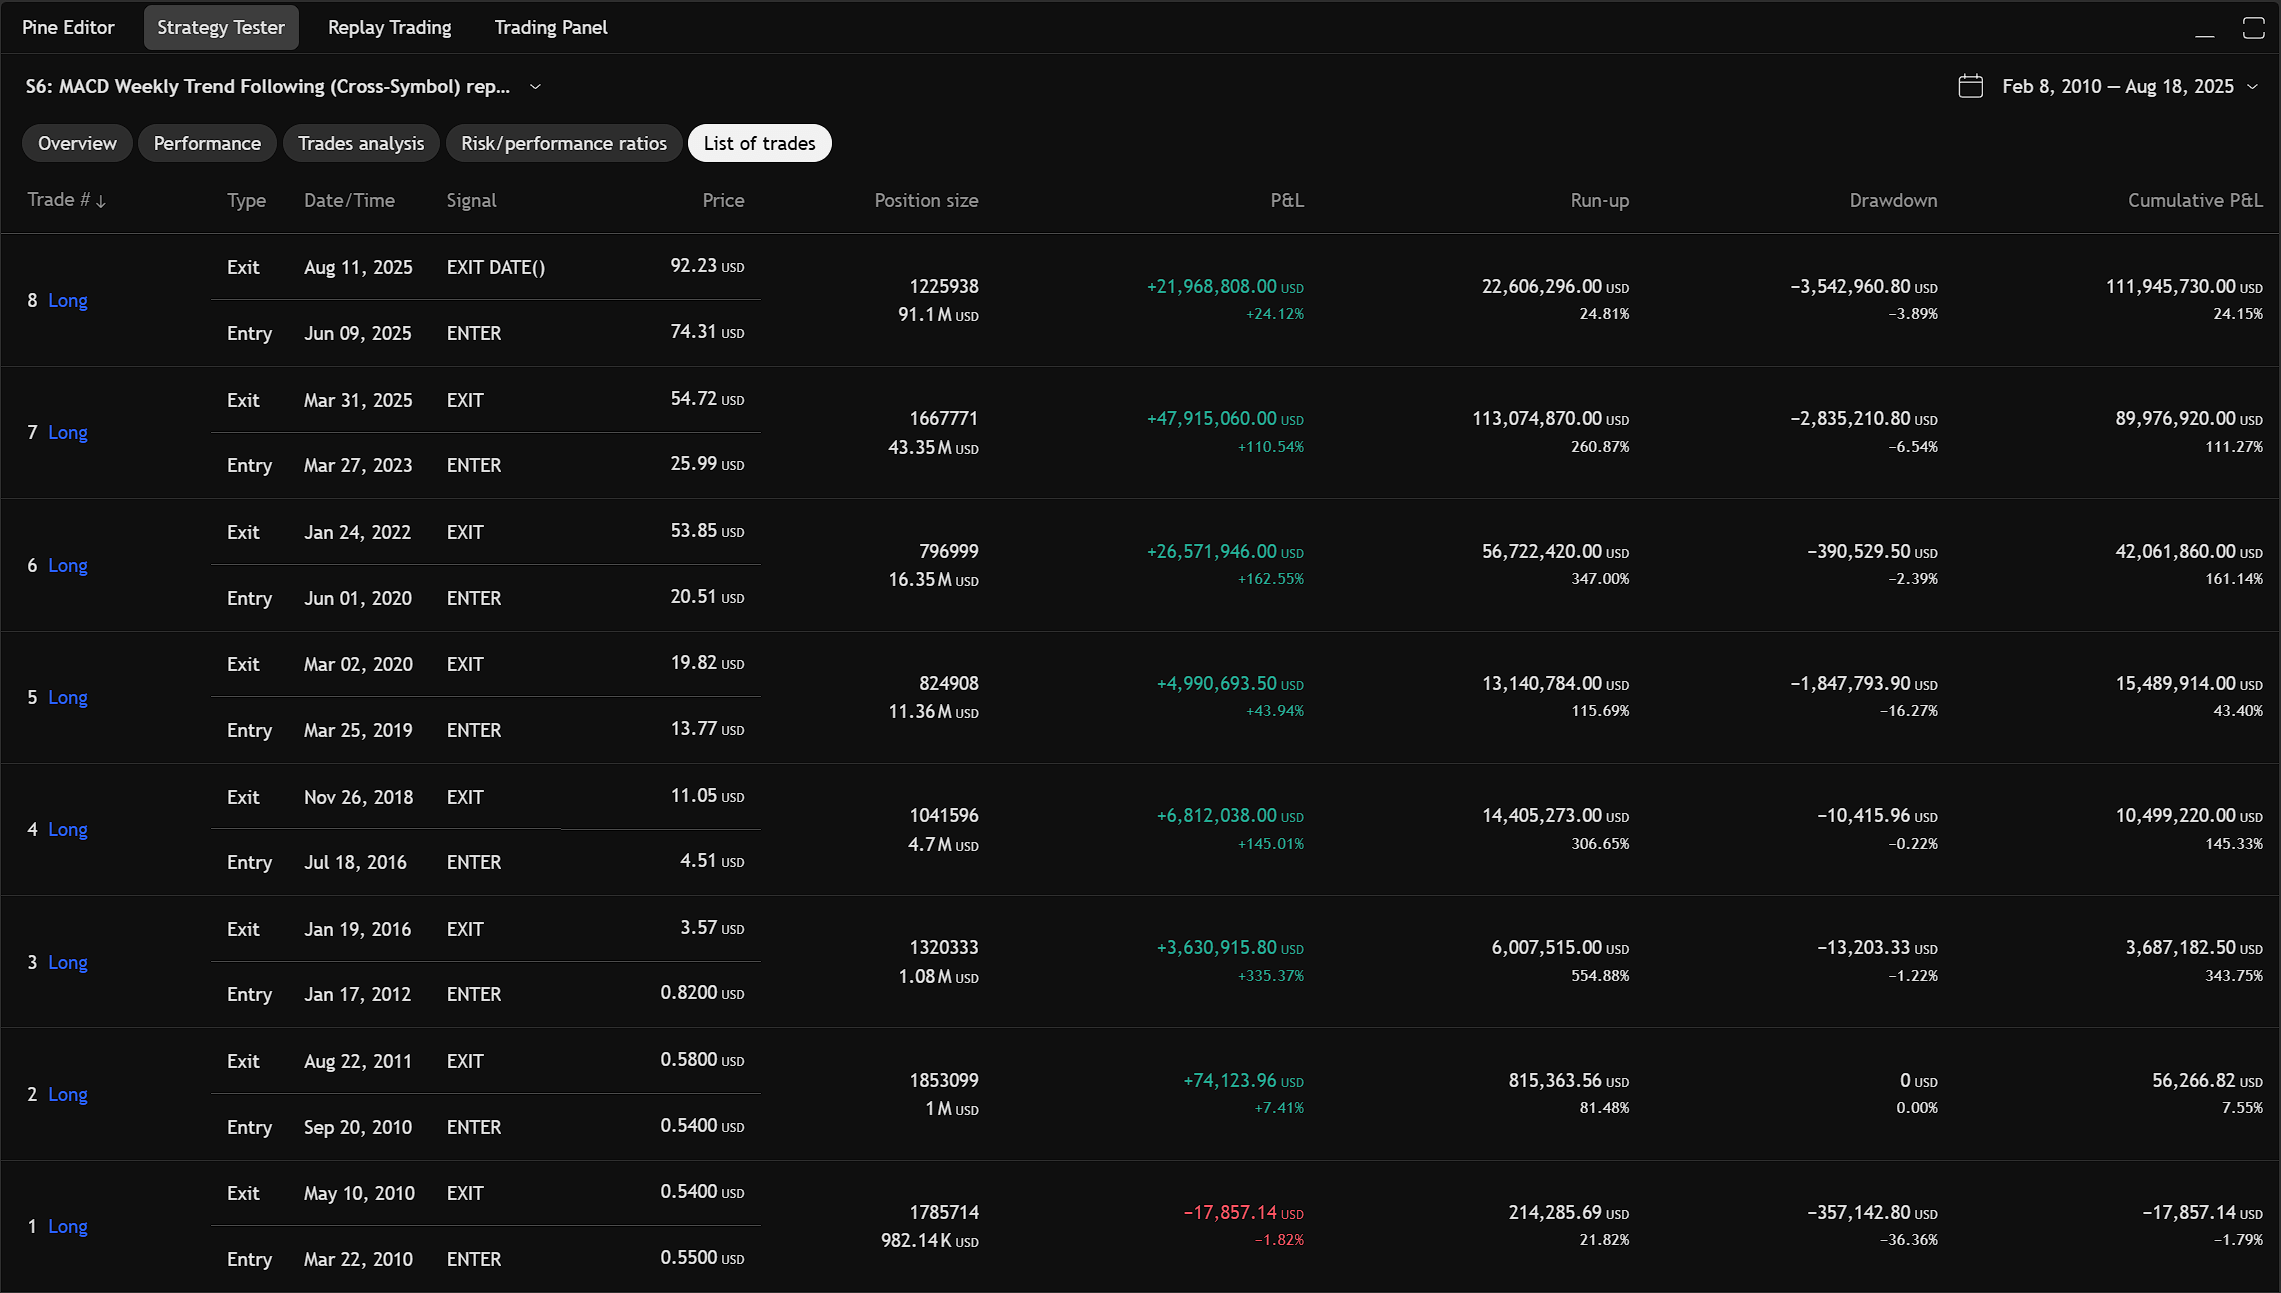Screen dimensions: 2281x1293
Task: Click the Feb 8, 2010 — Aug 18, 2025 range
Action: (x=2118, y=86)
